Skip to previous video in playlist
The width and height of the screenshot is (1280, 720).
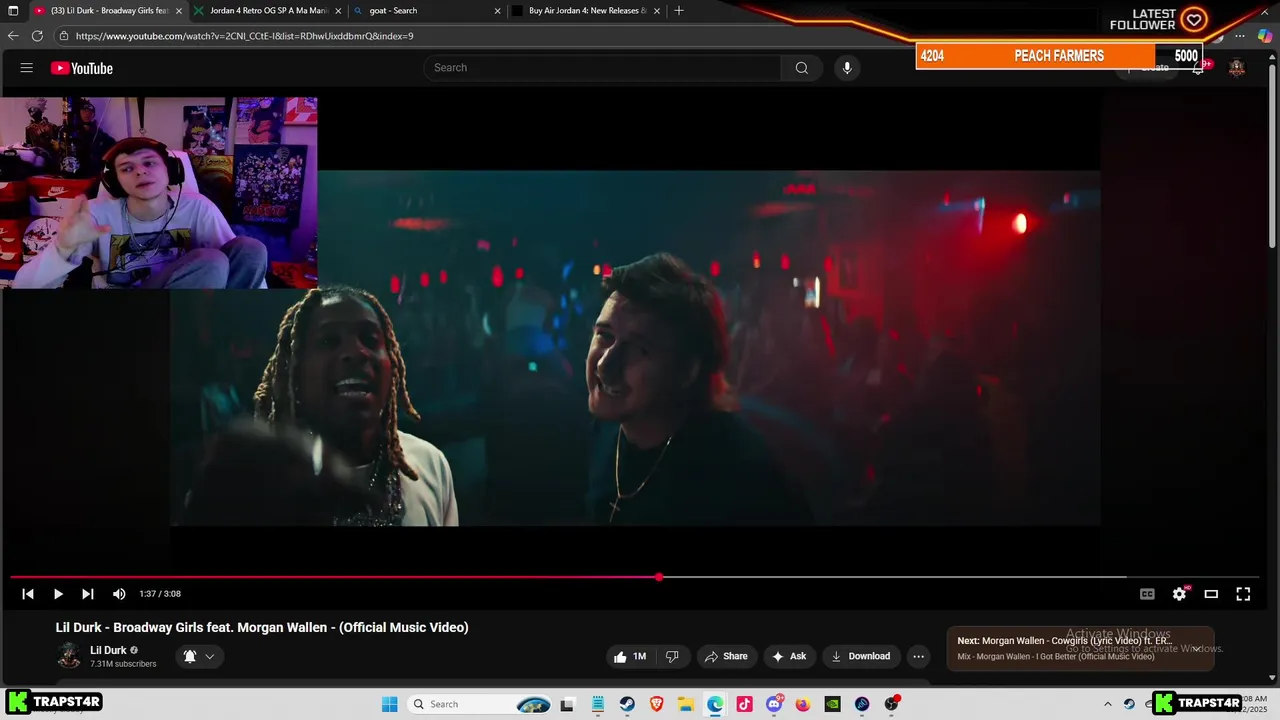tap(28, 594)
